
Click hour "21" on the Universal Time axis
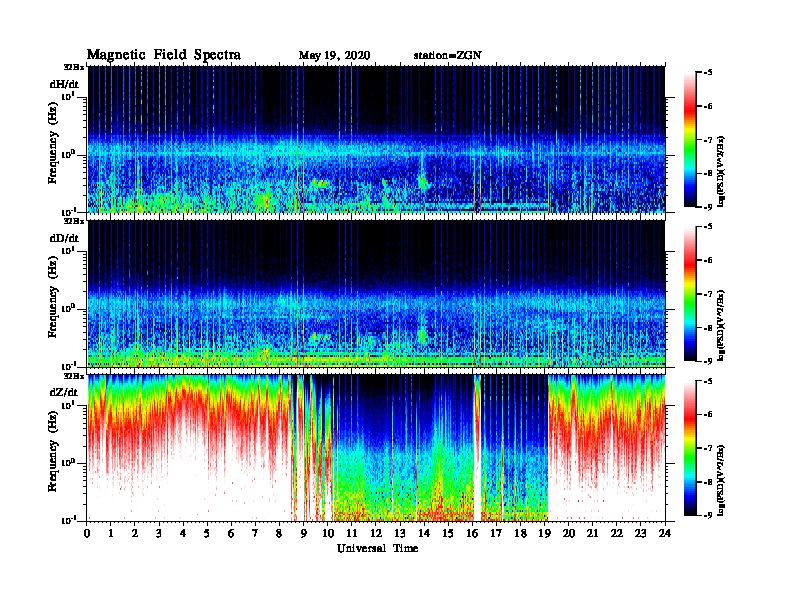pos(592,533)
